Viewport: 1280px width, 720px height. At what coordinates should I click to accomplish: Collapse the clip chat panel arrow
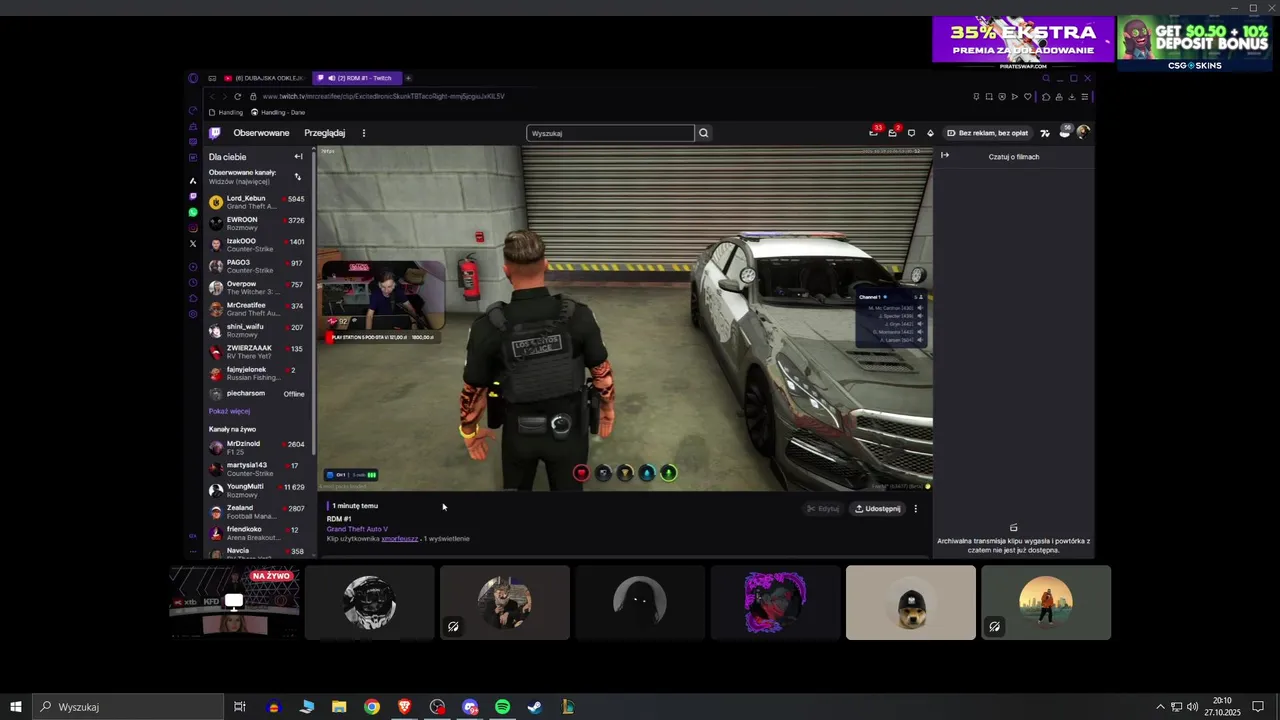tap(945, 155)
